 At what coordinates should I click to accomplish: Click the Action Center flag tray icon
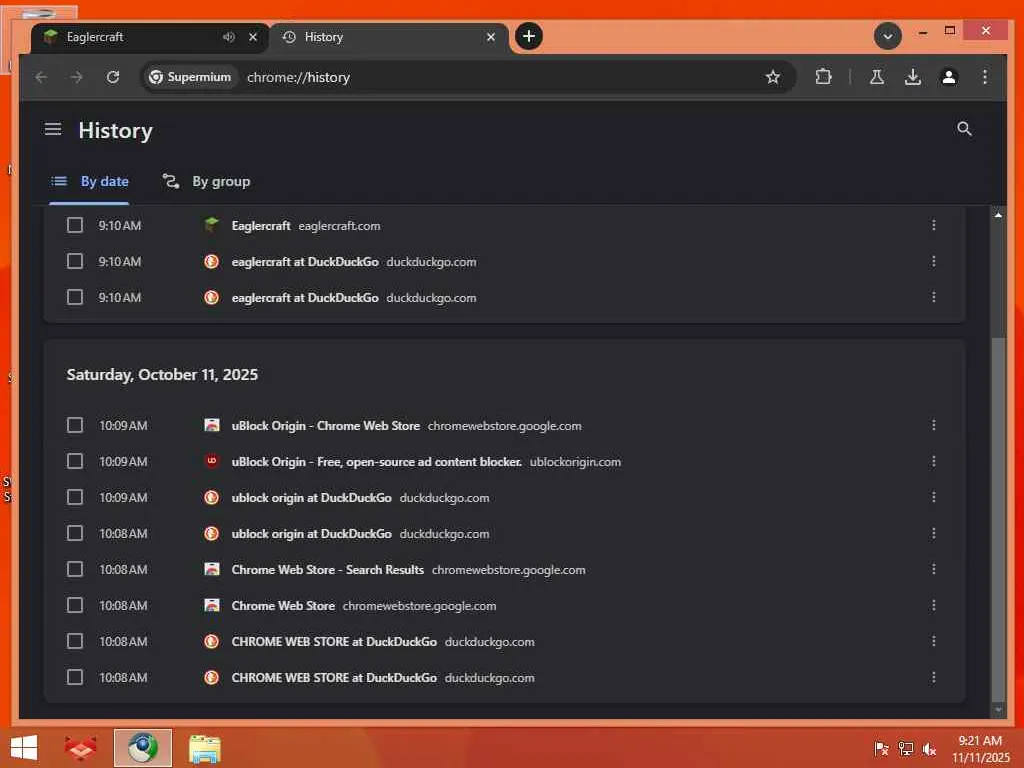point(881,749)
